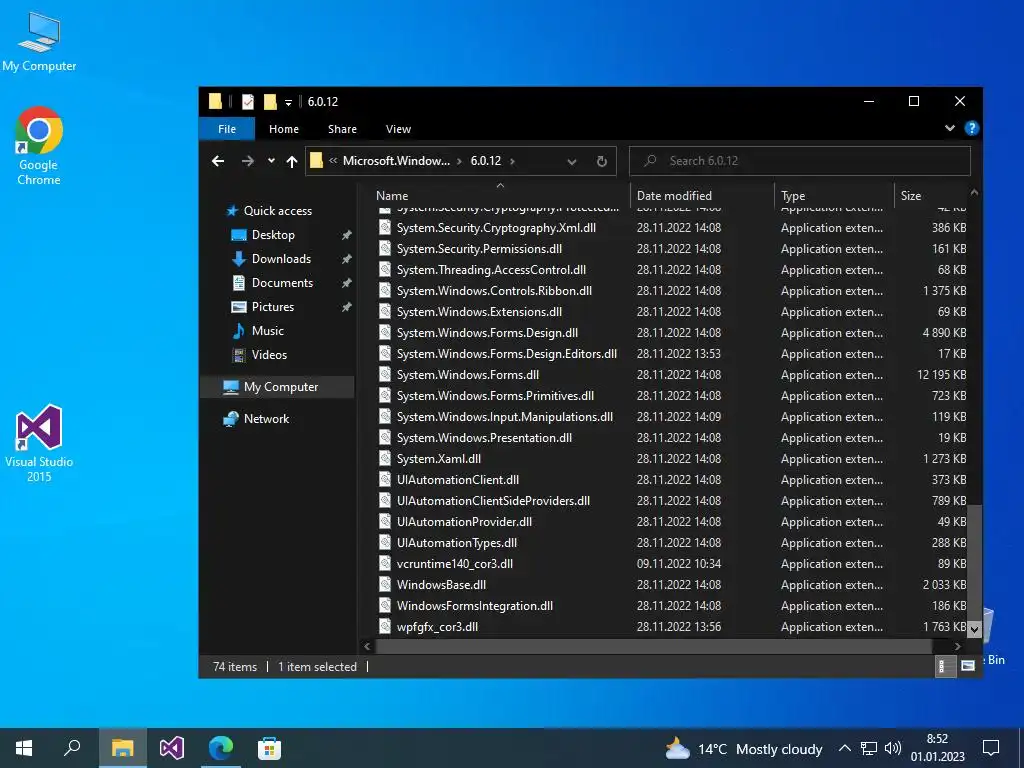This screenshot has height=768, width=1024.
Task: Go up one folder level
Action: (292, 161)
